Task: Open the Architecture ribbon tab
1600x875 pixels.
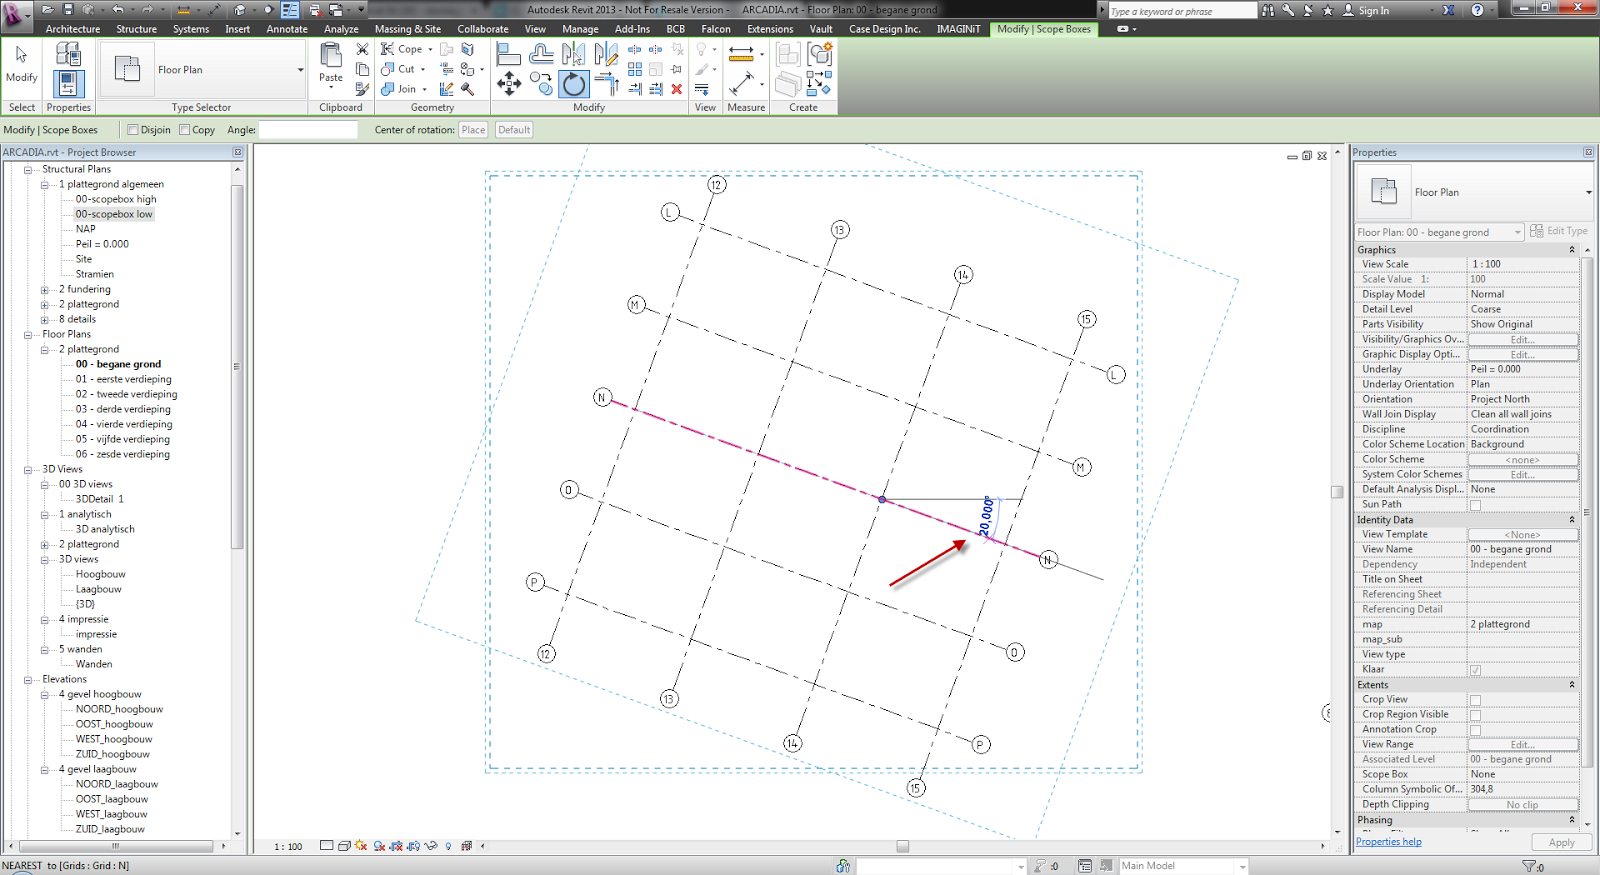Action: click(73, 29)
